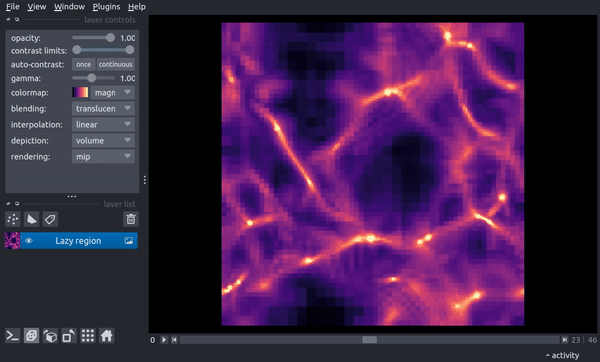Open the depiction dropdown
The image size is (600, 362).
pyautogui.click(x=103, y=140)
